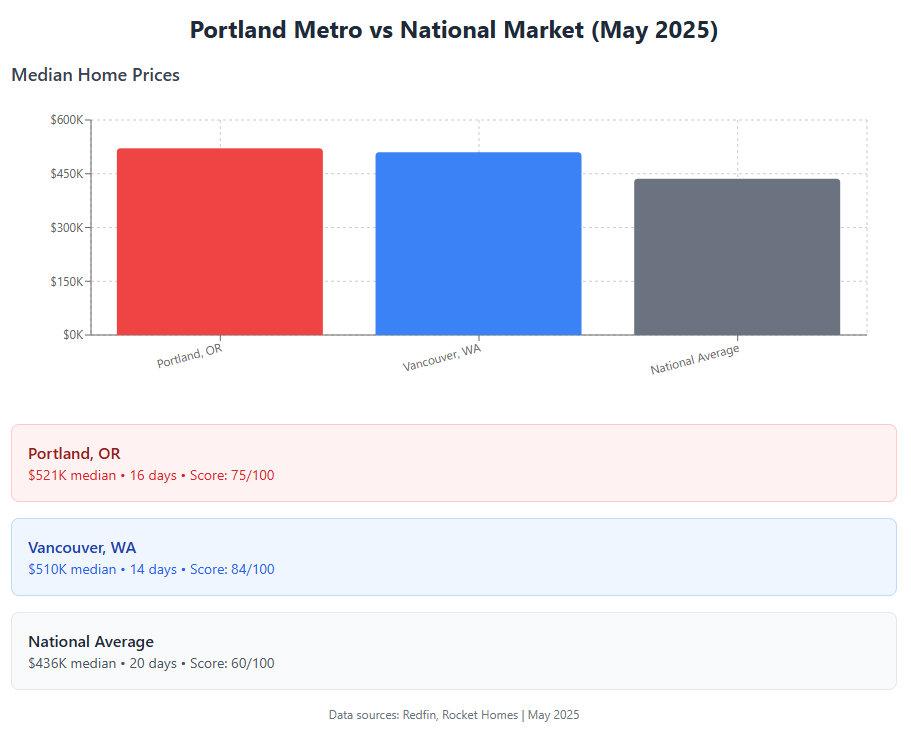Click the red Portland, OR bar

[x=220, y=242]
